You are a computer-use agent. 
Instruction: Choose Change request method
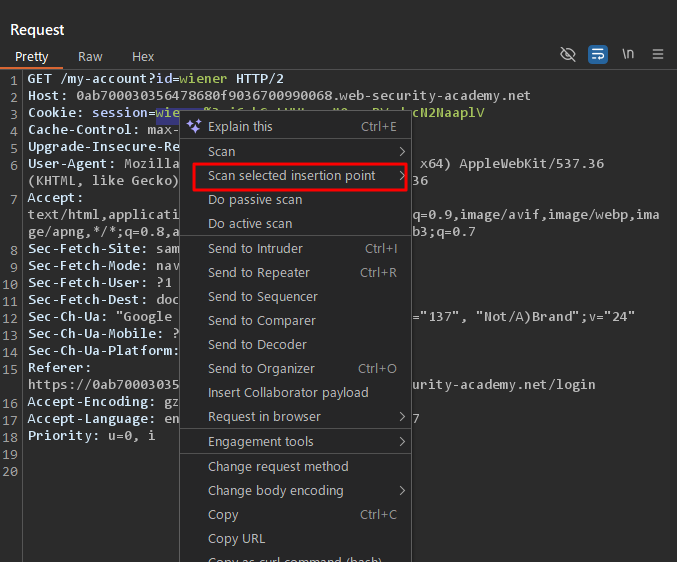[295, 467]
